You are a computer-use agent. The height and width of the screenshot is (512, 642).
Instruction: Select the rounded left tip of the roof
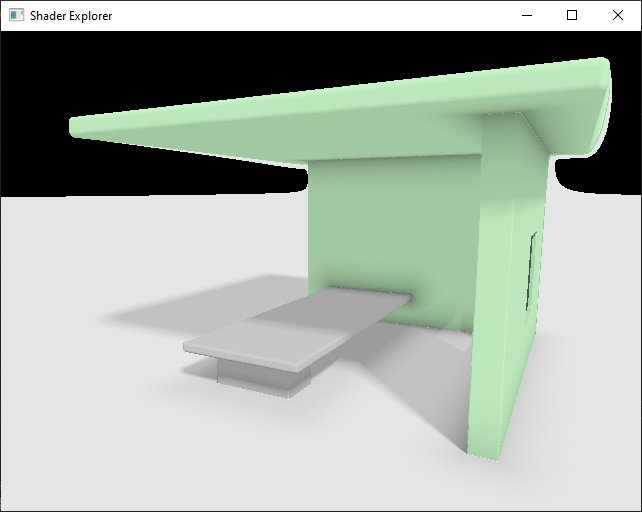click(x=76, y=126)
